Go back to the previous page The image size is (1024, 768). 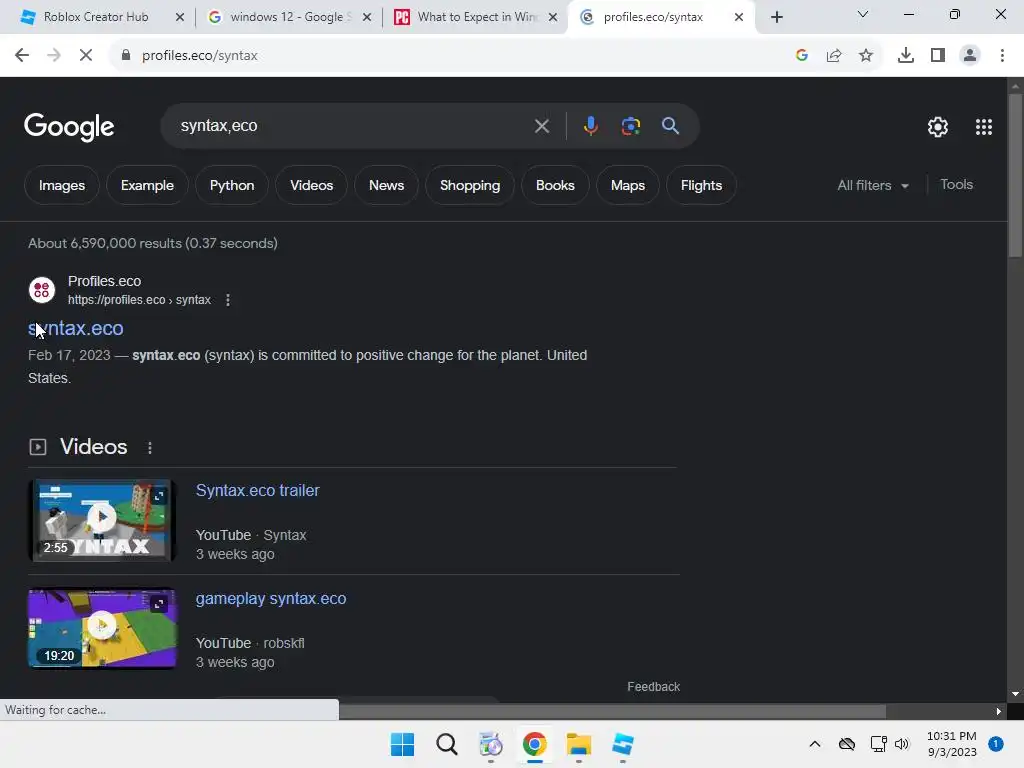click(x=22, y=56)
